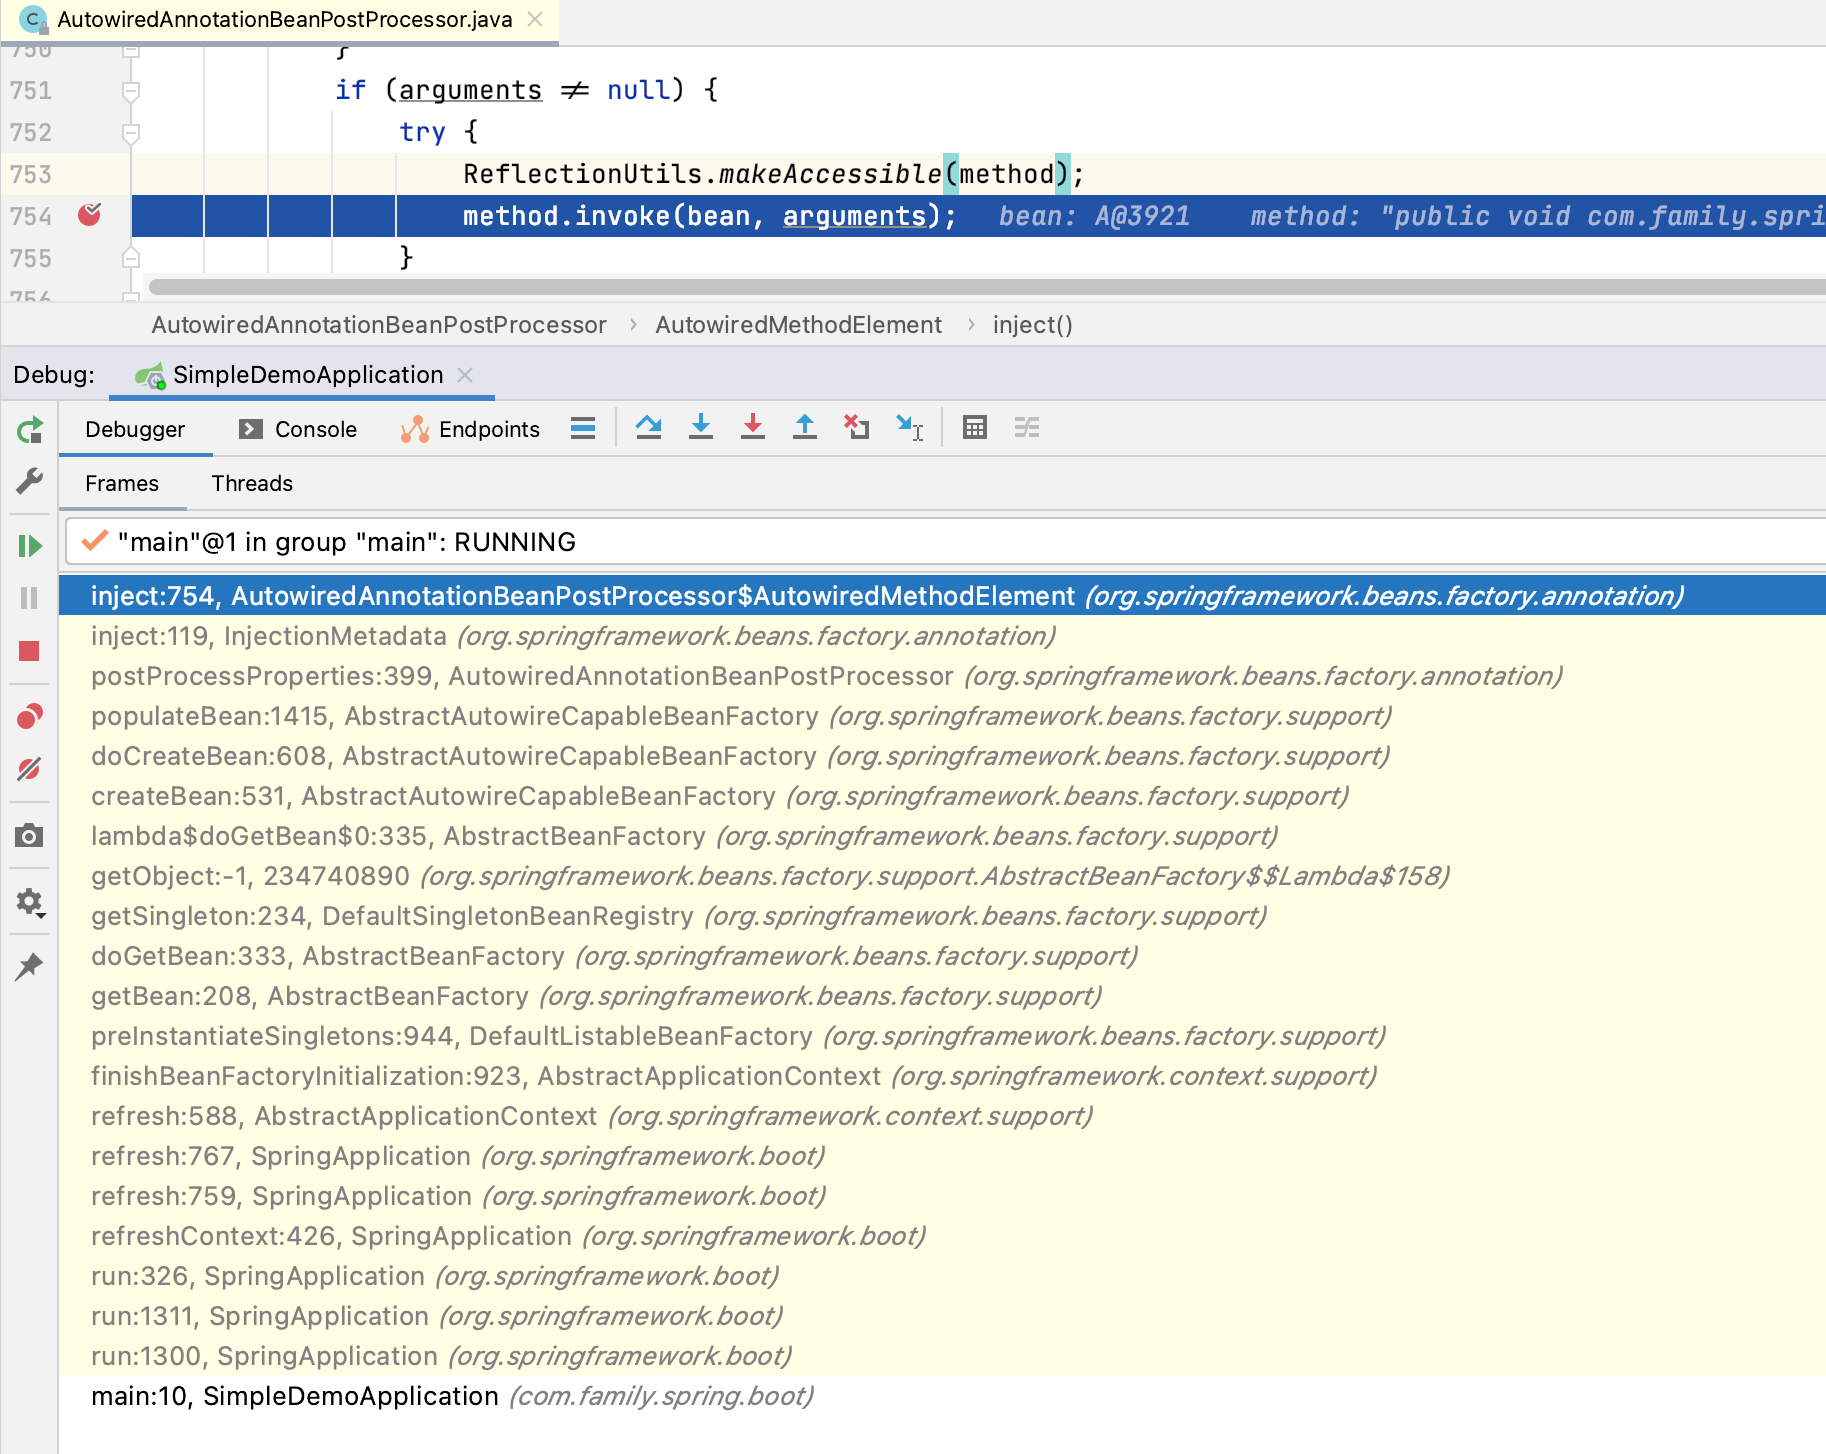Select frame inject:119 InjectionMetadata
Screen dimensions: 1826x1454
pyautogui.click(x=942, y=636)
